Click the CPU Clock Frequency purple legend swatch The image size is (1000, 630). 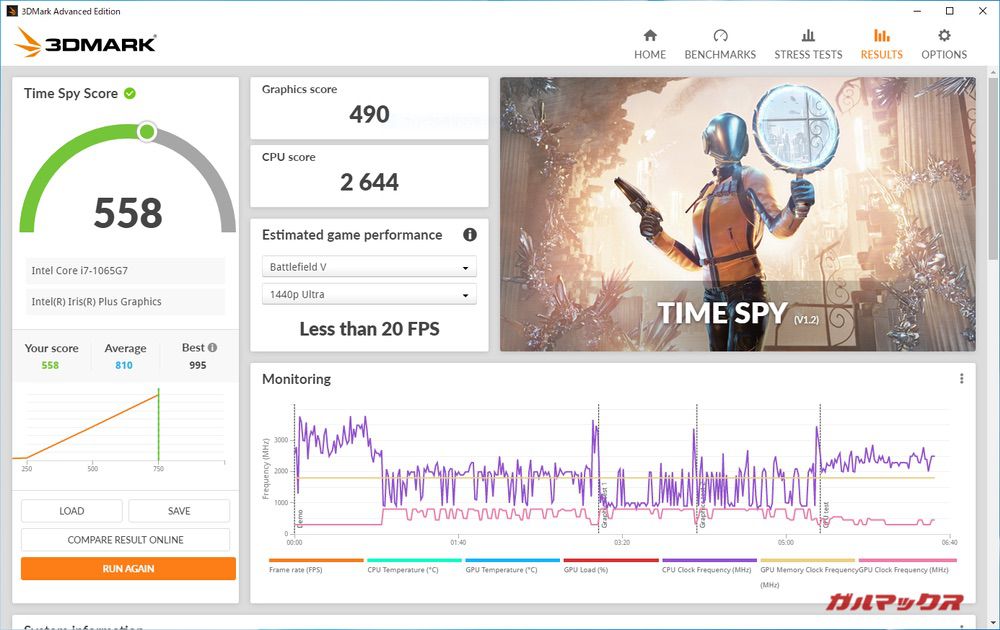(709, 561)
